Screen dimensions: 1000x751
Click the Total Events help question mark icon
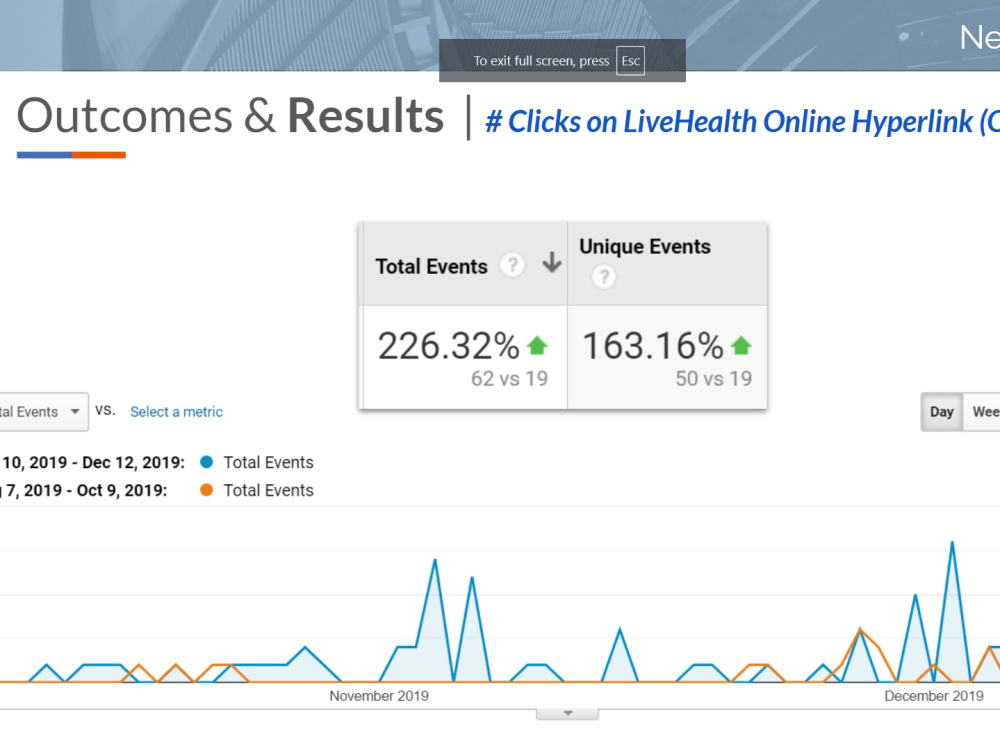(x=512, y=265)
